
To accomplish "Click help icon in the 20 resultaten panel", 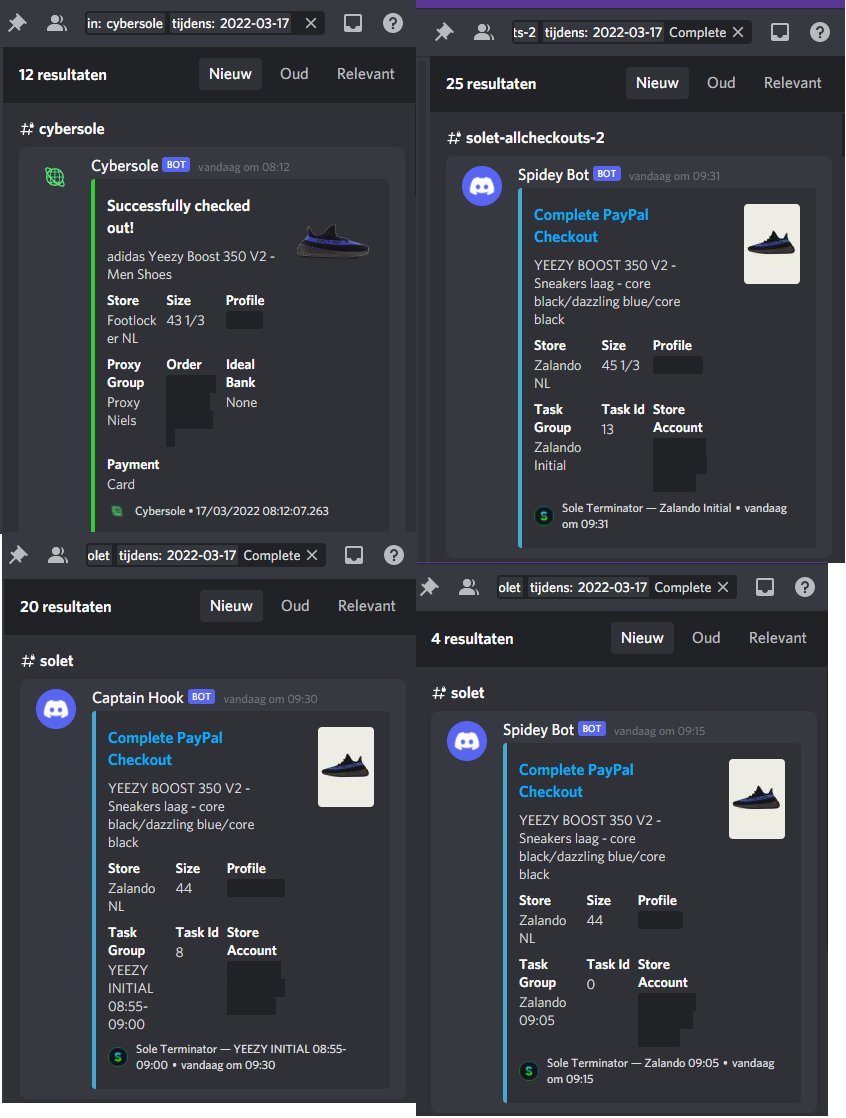I will [393, 555].
